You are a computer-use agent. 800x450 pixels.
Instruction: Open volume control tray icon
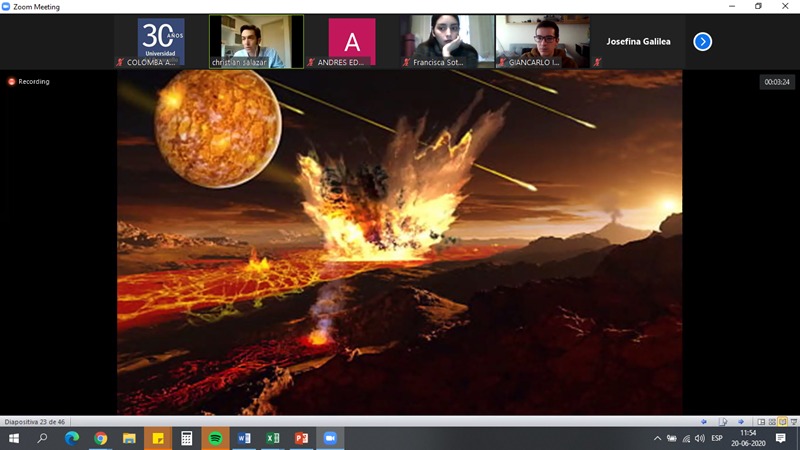click(x=700, y=438)
